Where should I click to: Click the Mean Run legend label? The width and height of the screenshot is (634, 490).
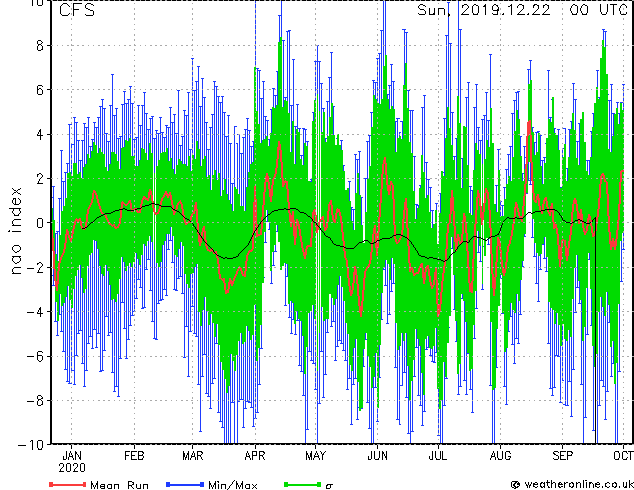pyautogui.click(x=119, y=485)
